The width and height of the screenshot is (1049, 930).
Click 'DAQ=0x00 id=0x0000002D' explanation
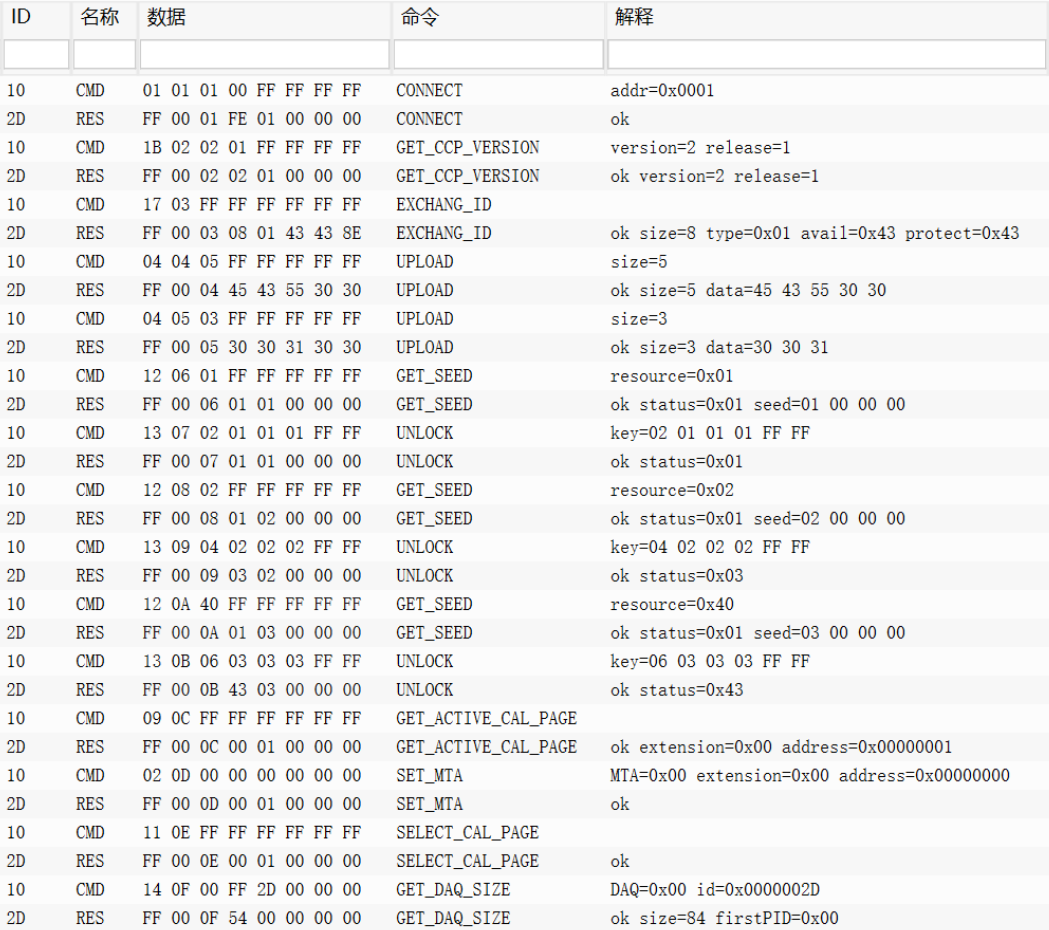point(714,890)
